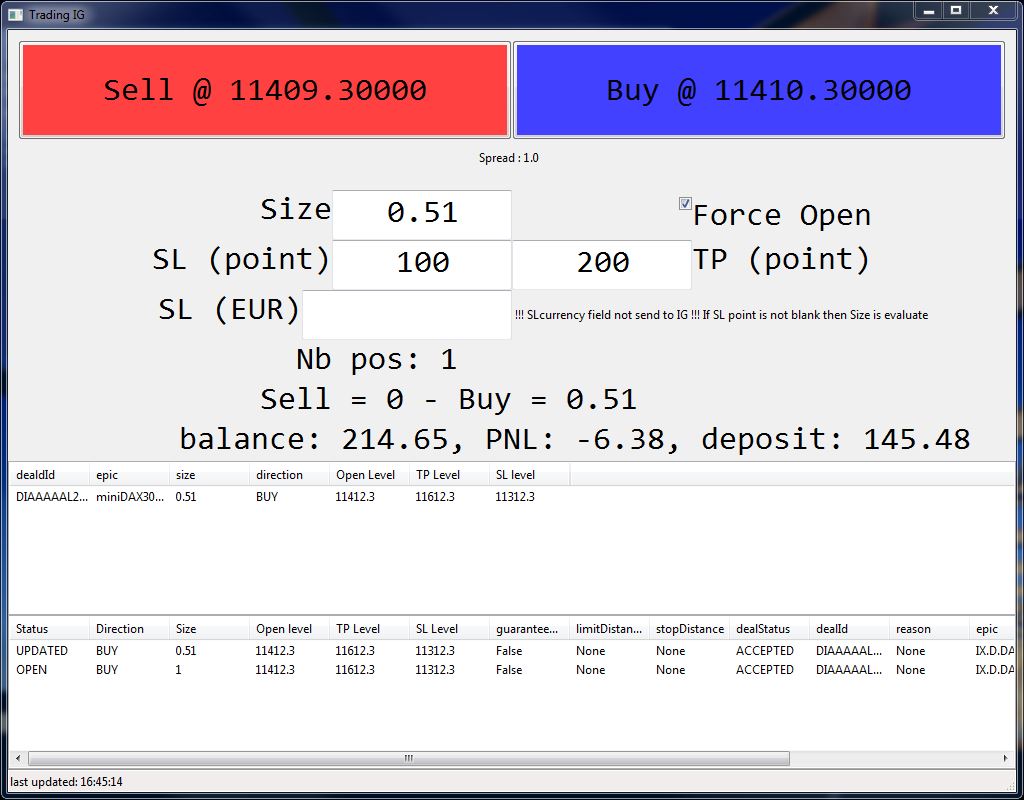
Task: Click the blue Buy @ 11410.30000 button
Action: (x=758, y=90)
